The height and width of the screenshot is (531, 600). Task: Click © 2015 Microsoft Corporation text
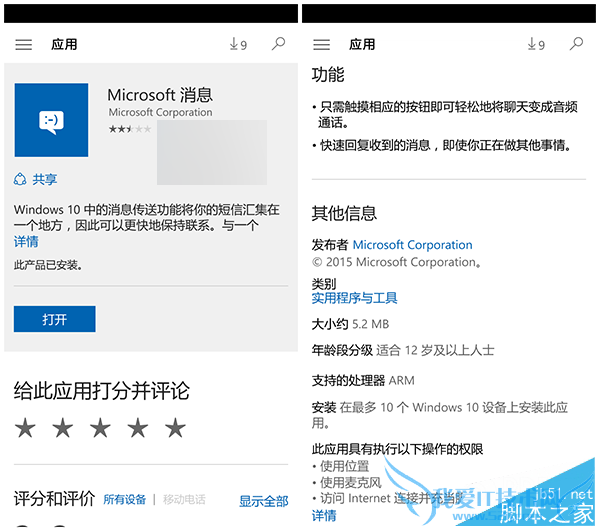[396, 262]
